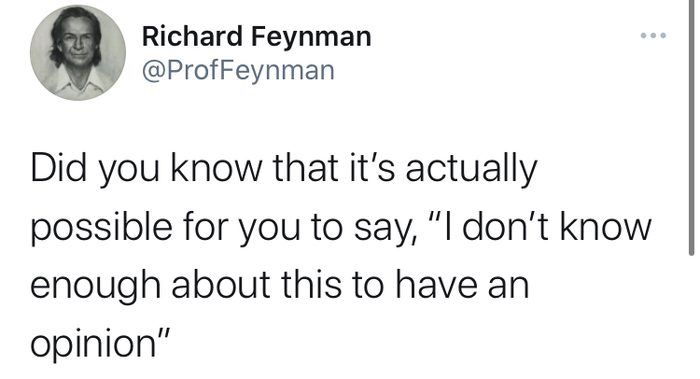
Task: Click the vertical scrollbar on the right edge
Action: 692,127
